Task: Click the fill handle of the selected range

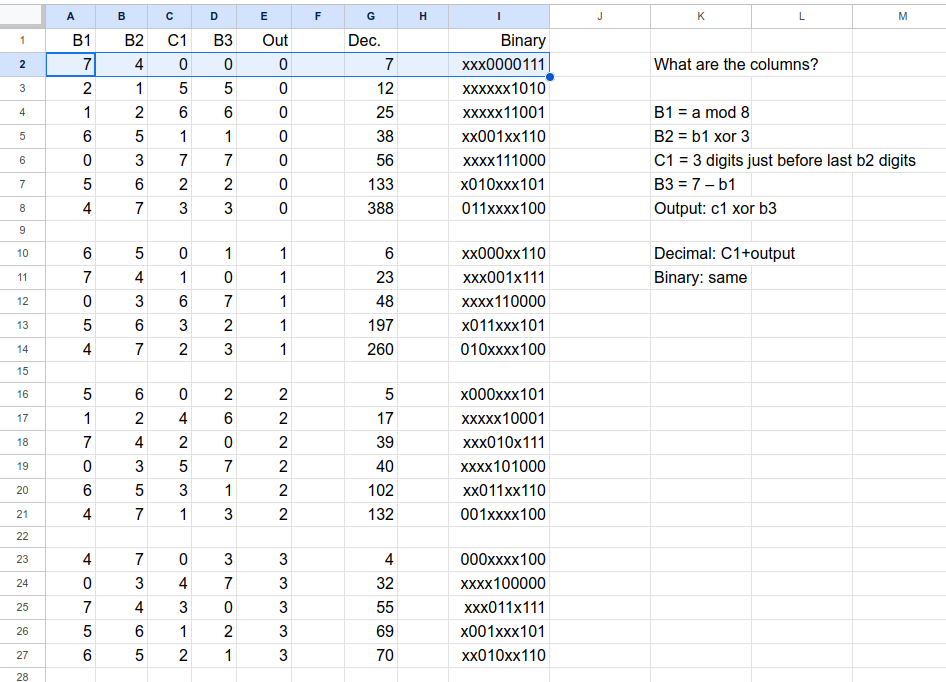Action: [x=549, y=76]
